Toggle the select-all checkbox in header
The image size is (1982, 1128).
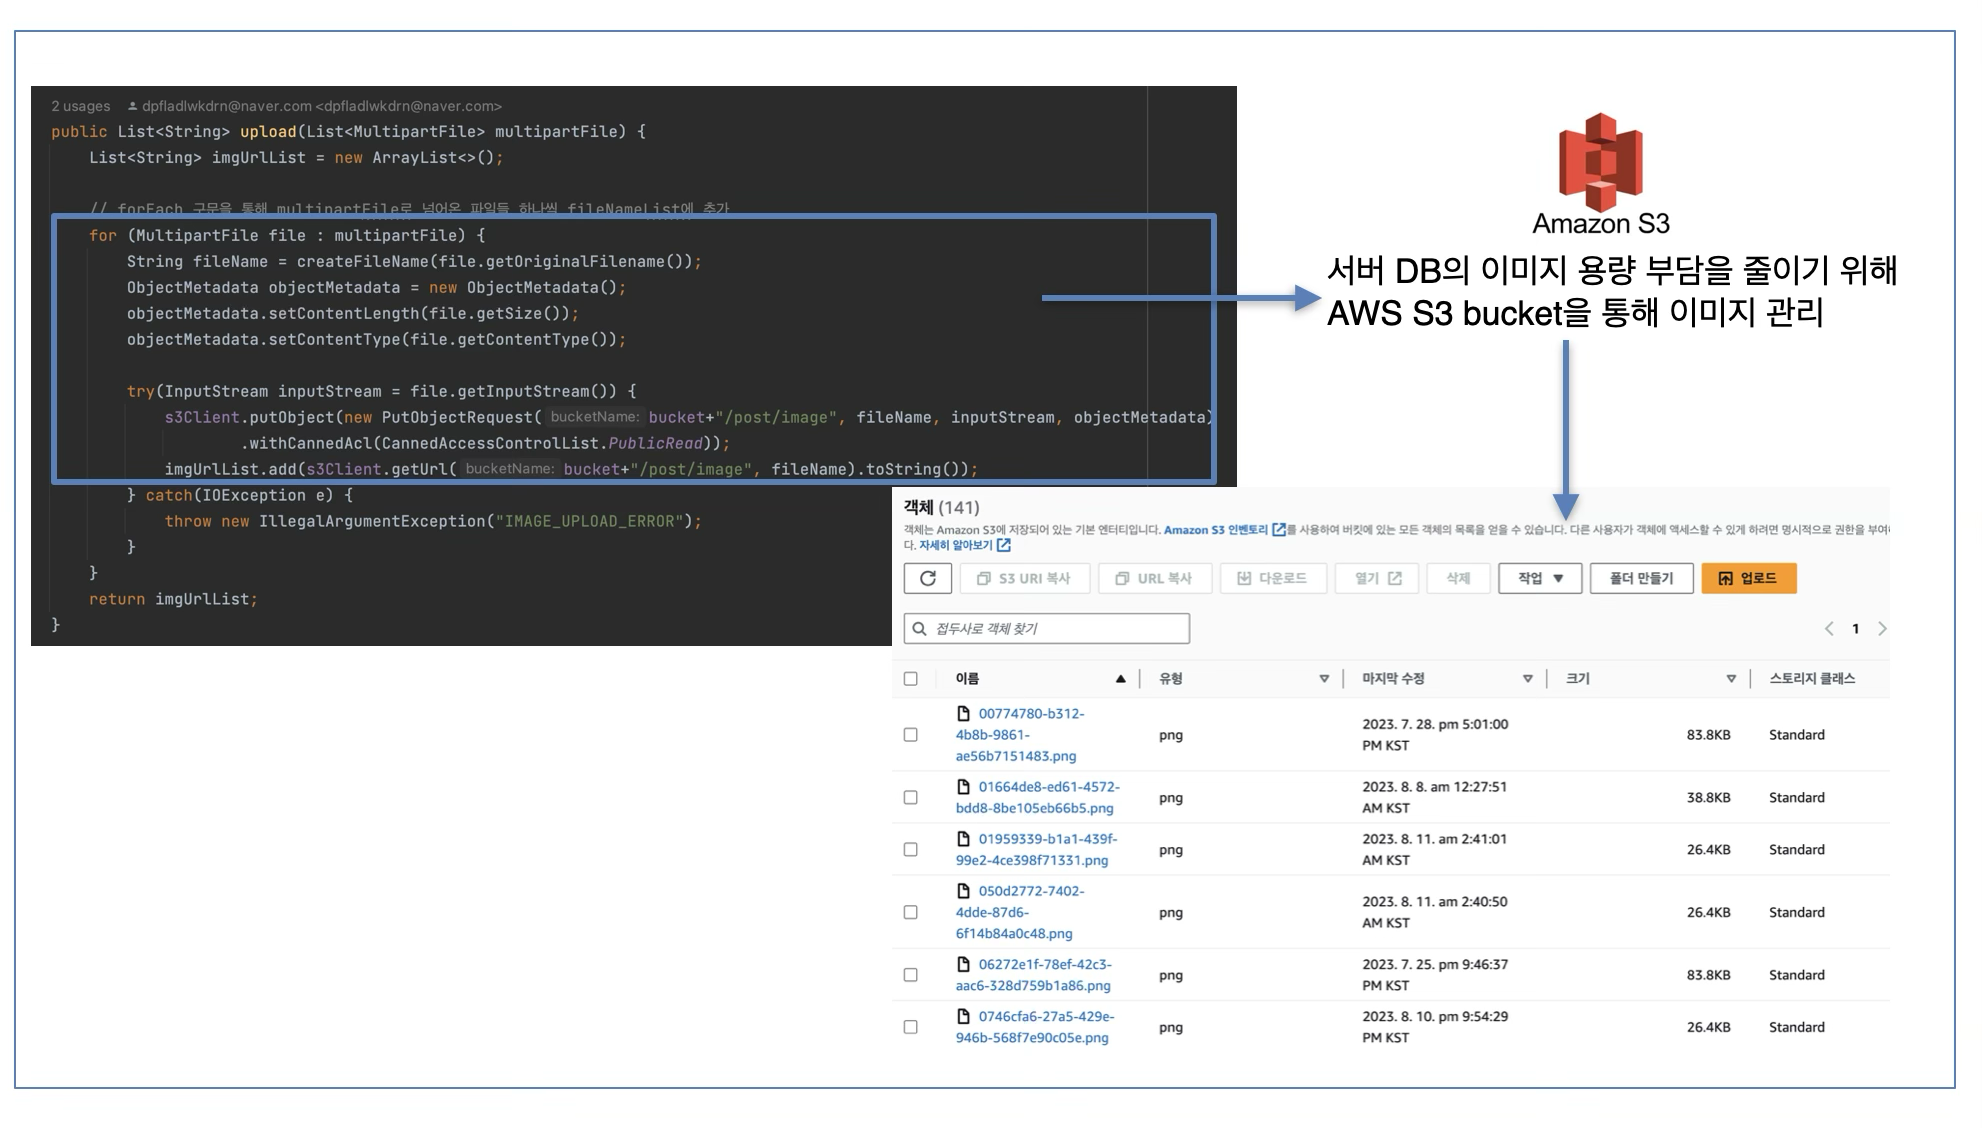pos(910,678)
